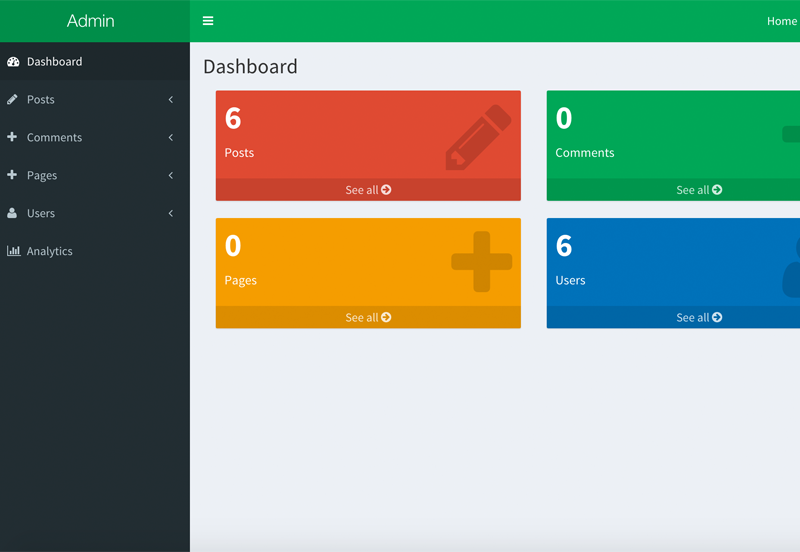This screenshot has width=800, height=552.
Task: Click the arrow icon in the Comments card See all
Action: point(717,190)
